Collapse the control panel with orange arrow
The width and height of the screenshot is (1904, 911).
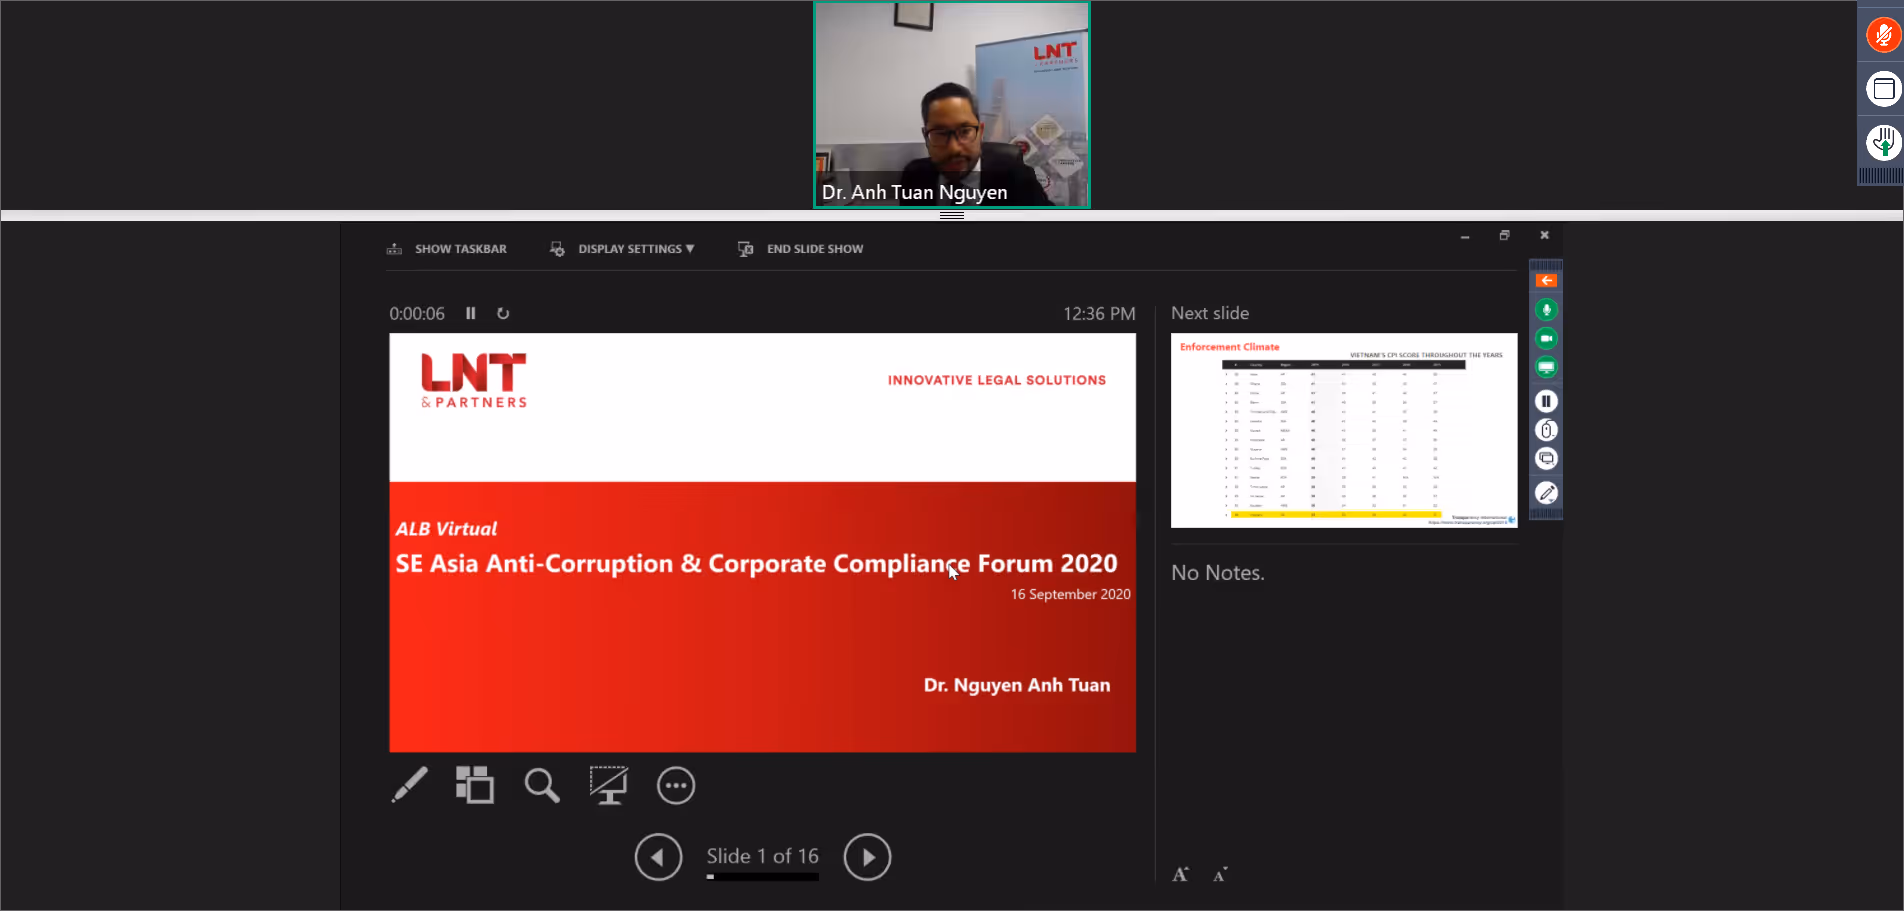coord(1546,280)
